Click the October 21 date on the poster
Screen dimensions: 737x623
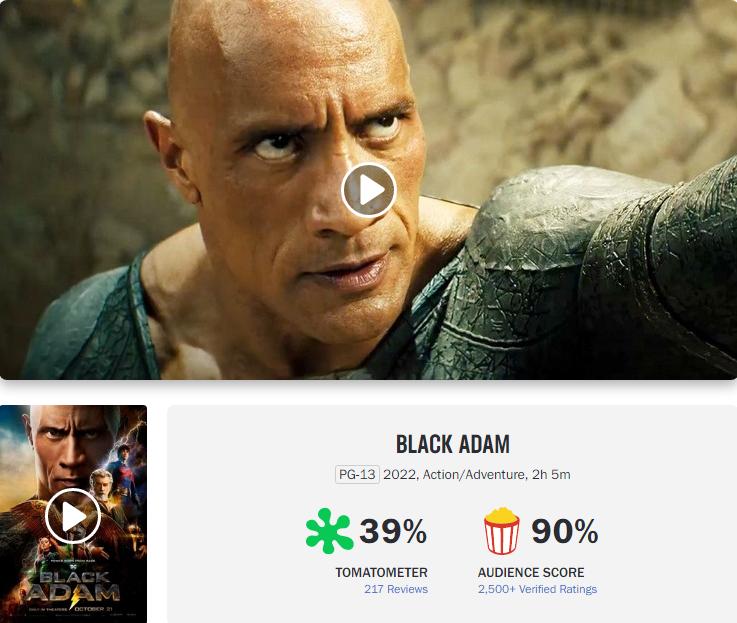[94, 609]
